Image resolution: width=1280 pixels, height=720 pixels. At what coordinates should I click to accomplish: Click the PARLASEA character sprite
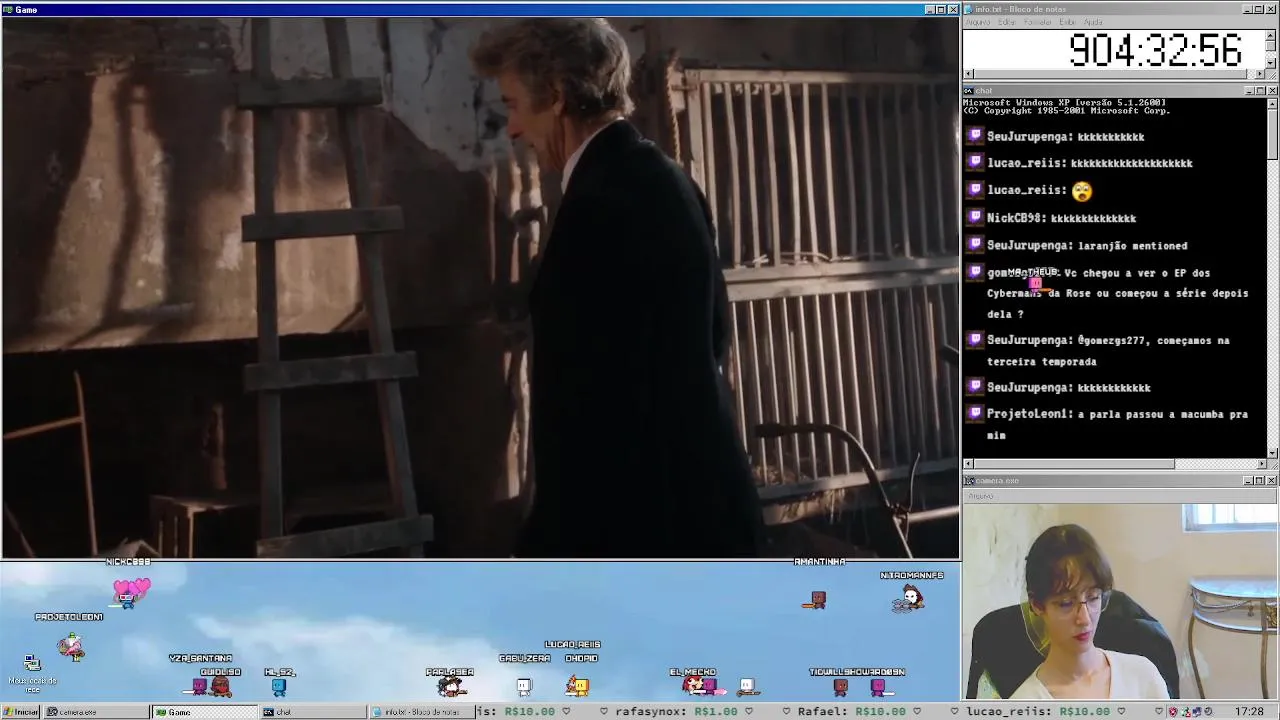tap(451, 686)
